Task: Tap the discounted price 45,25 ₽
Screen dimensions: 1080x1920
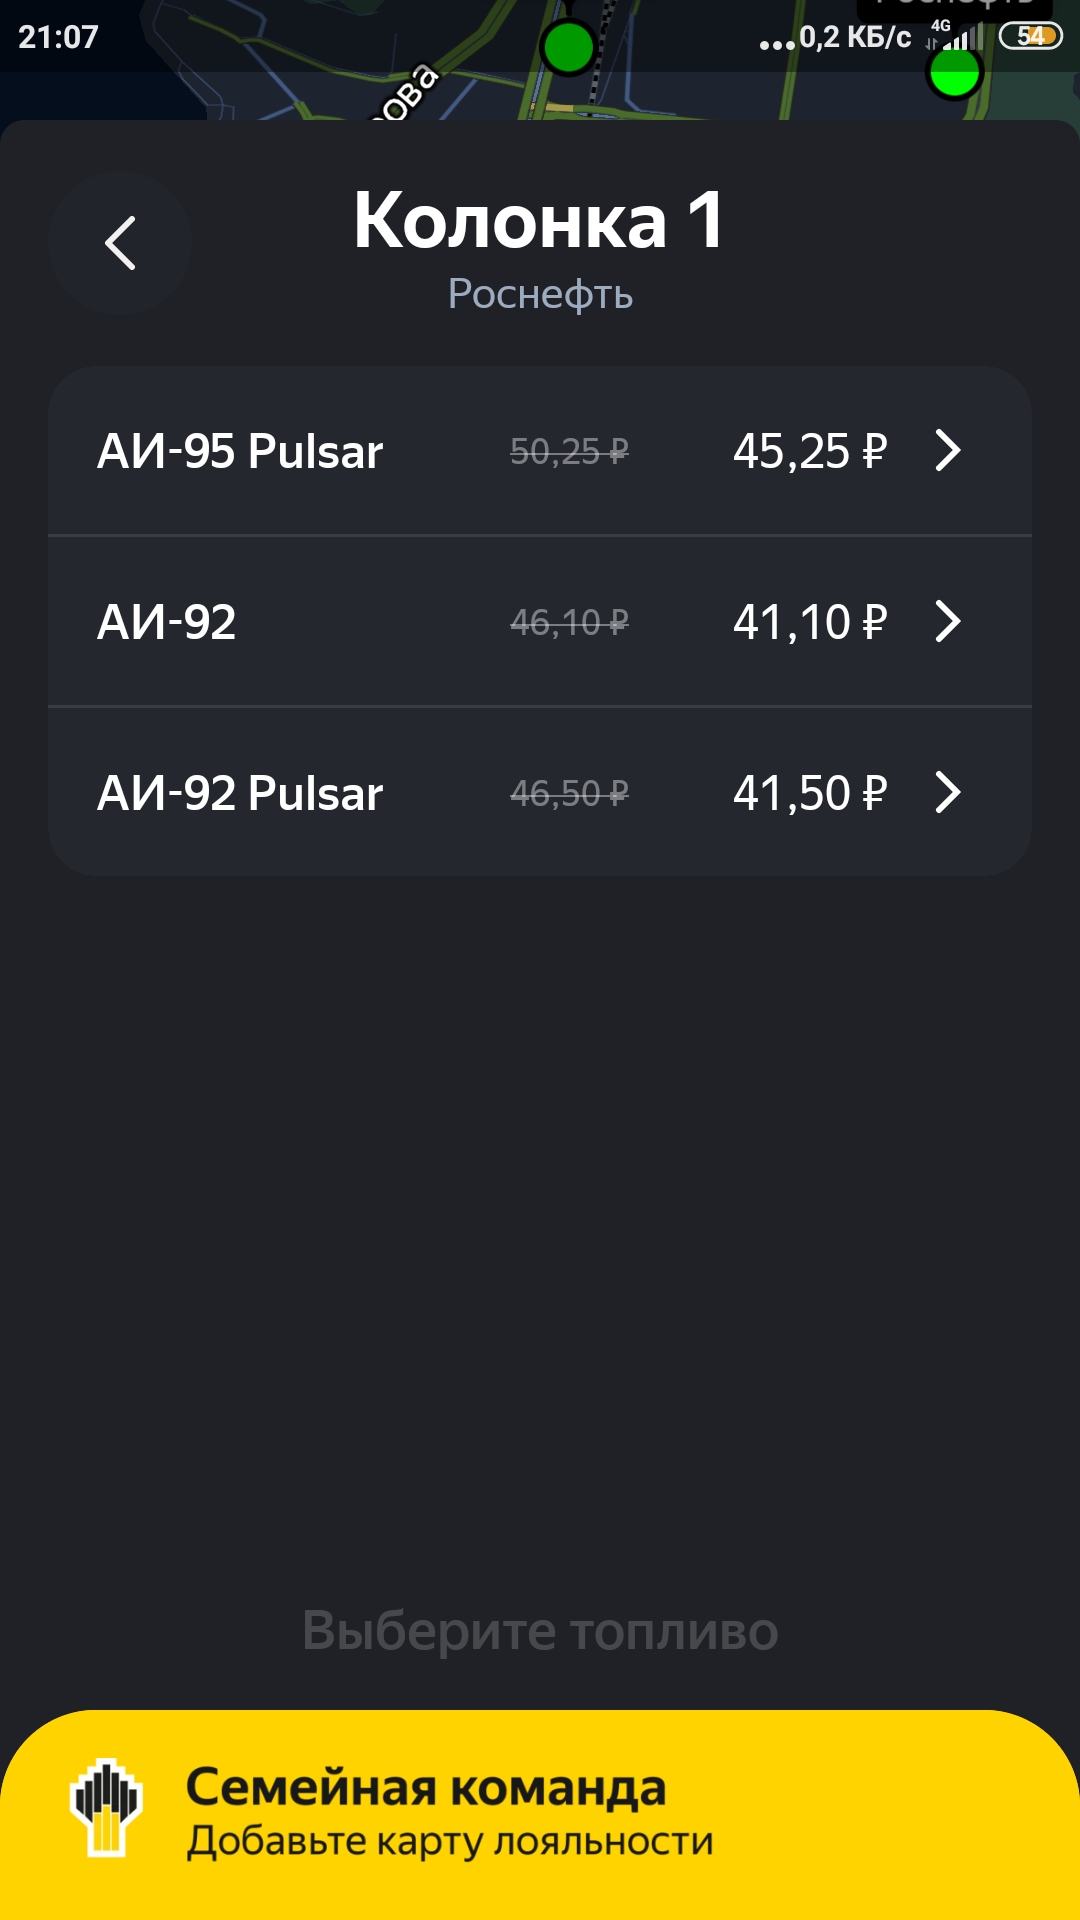Action: point(809,451)
